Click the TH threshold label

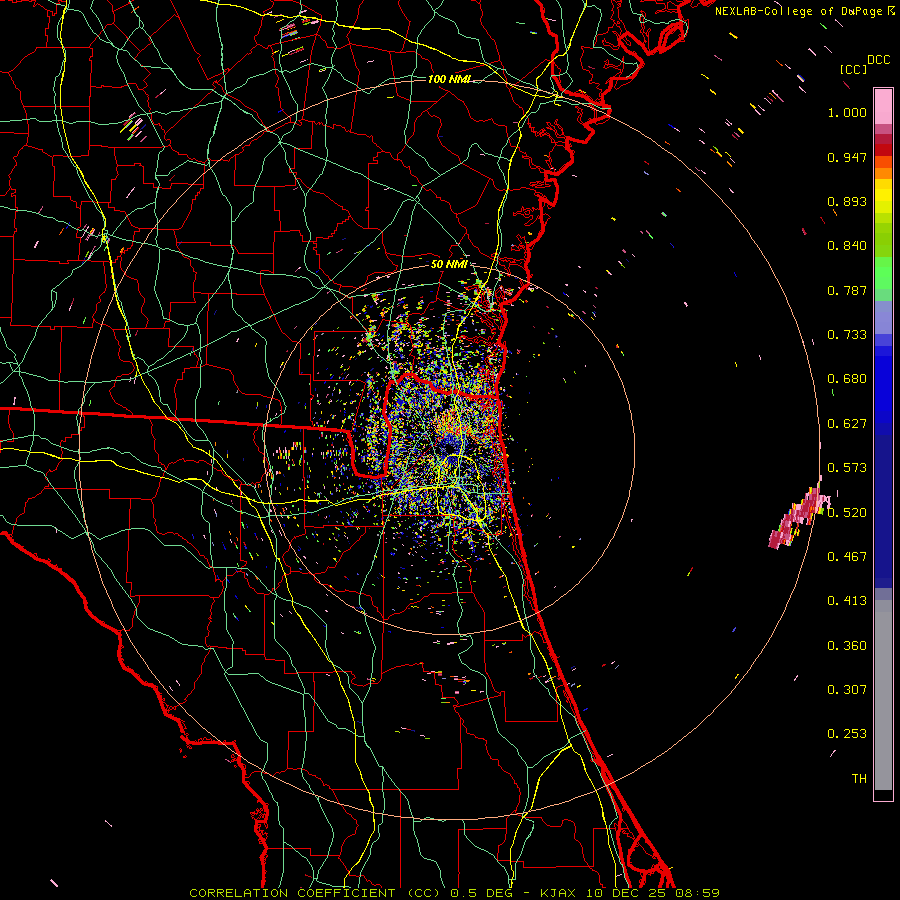(859, 779)
